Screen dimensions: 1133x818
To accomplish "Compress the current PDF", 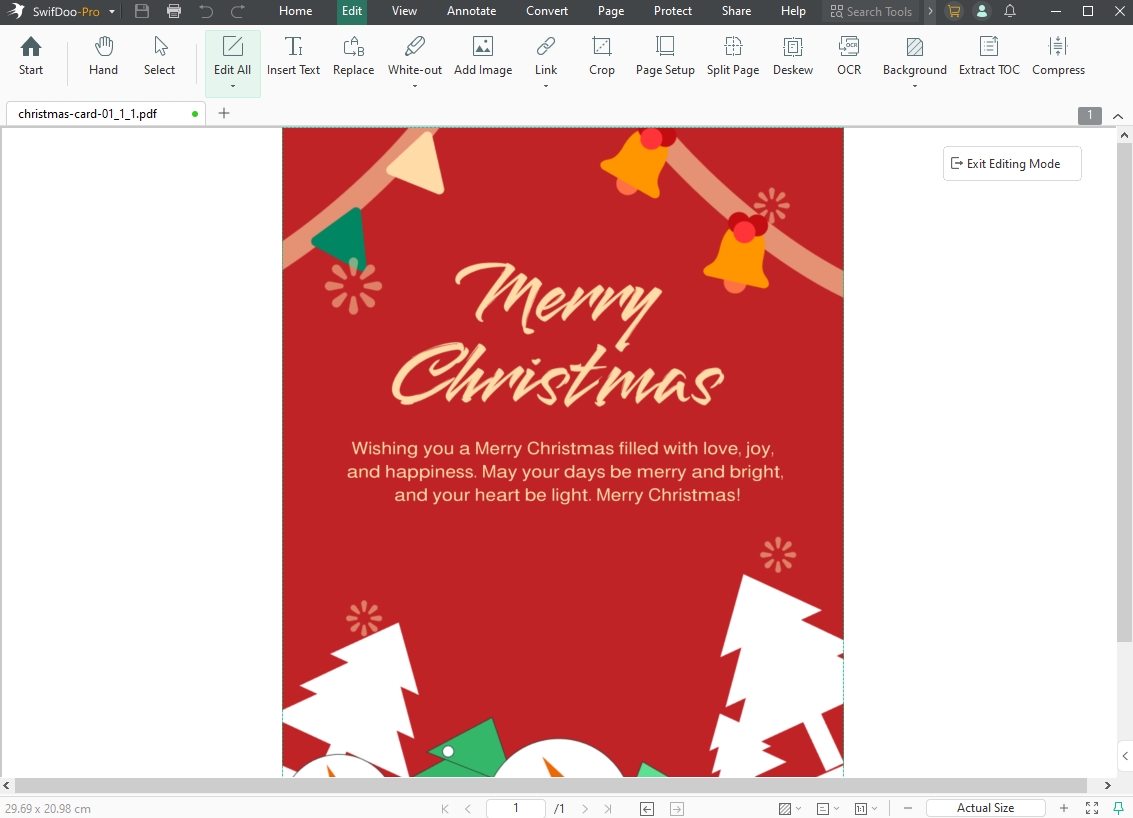I will [x=1057, y=55].
